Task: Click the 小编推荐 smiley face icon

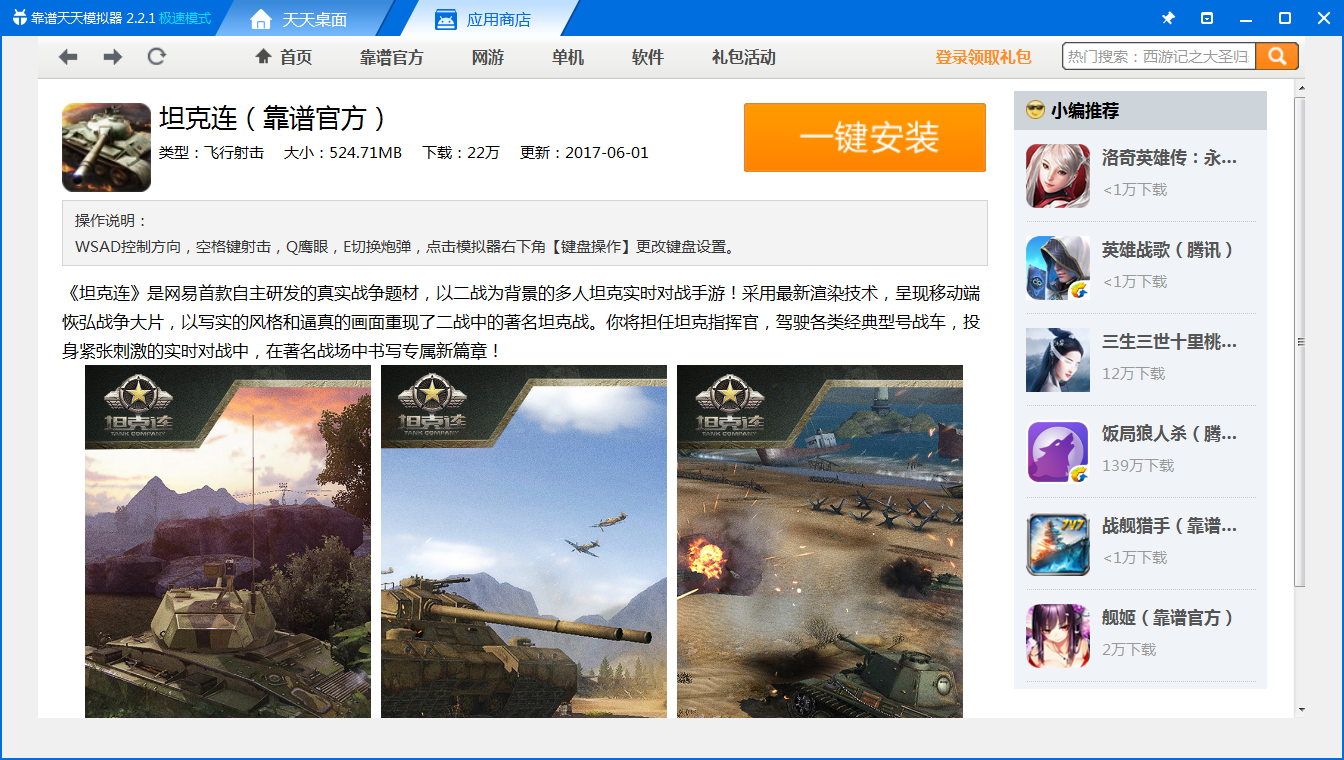Action: pos(1035,111)
